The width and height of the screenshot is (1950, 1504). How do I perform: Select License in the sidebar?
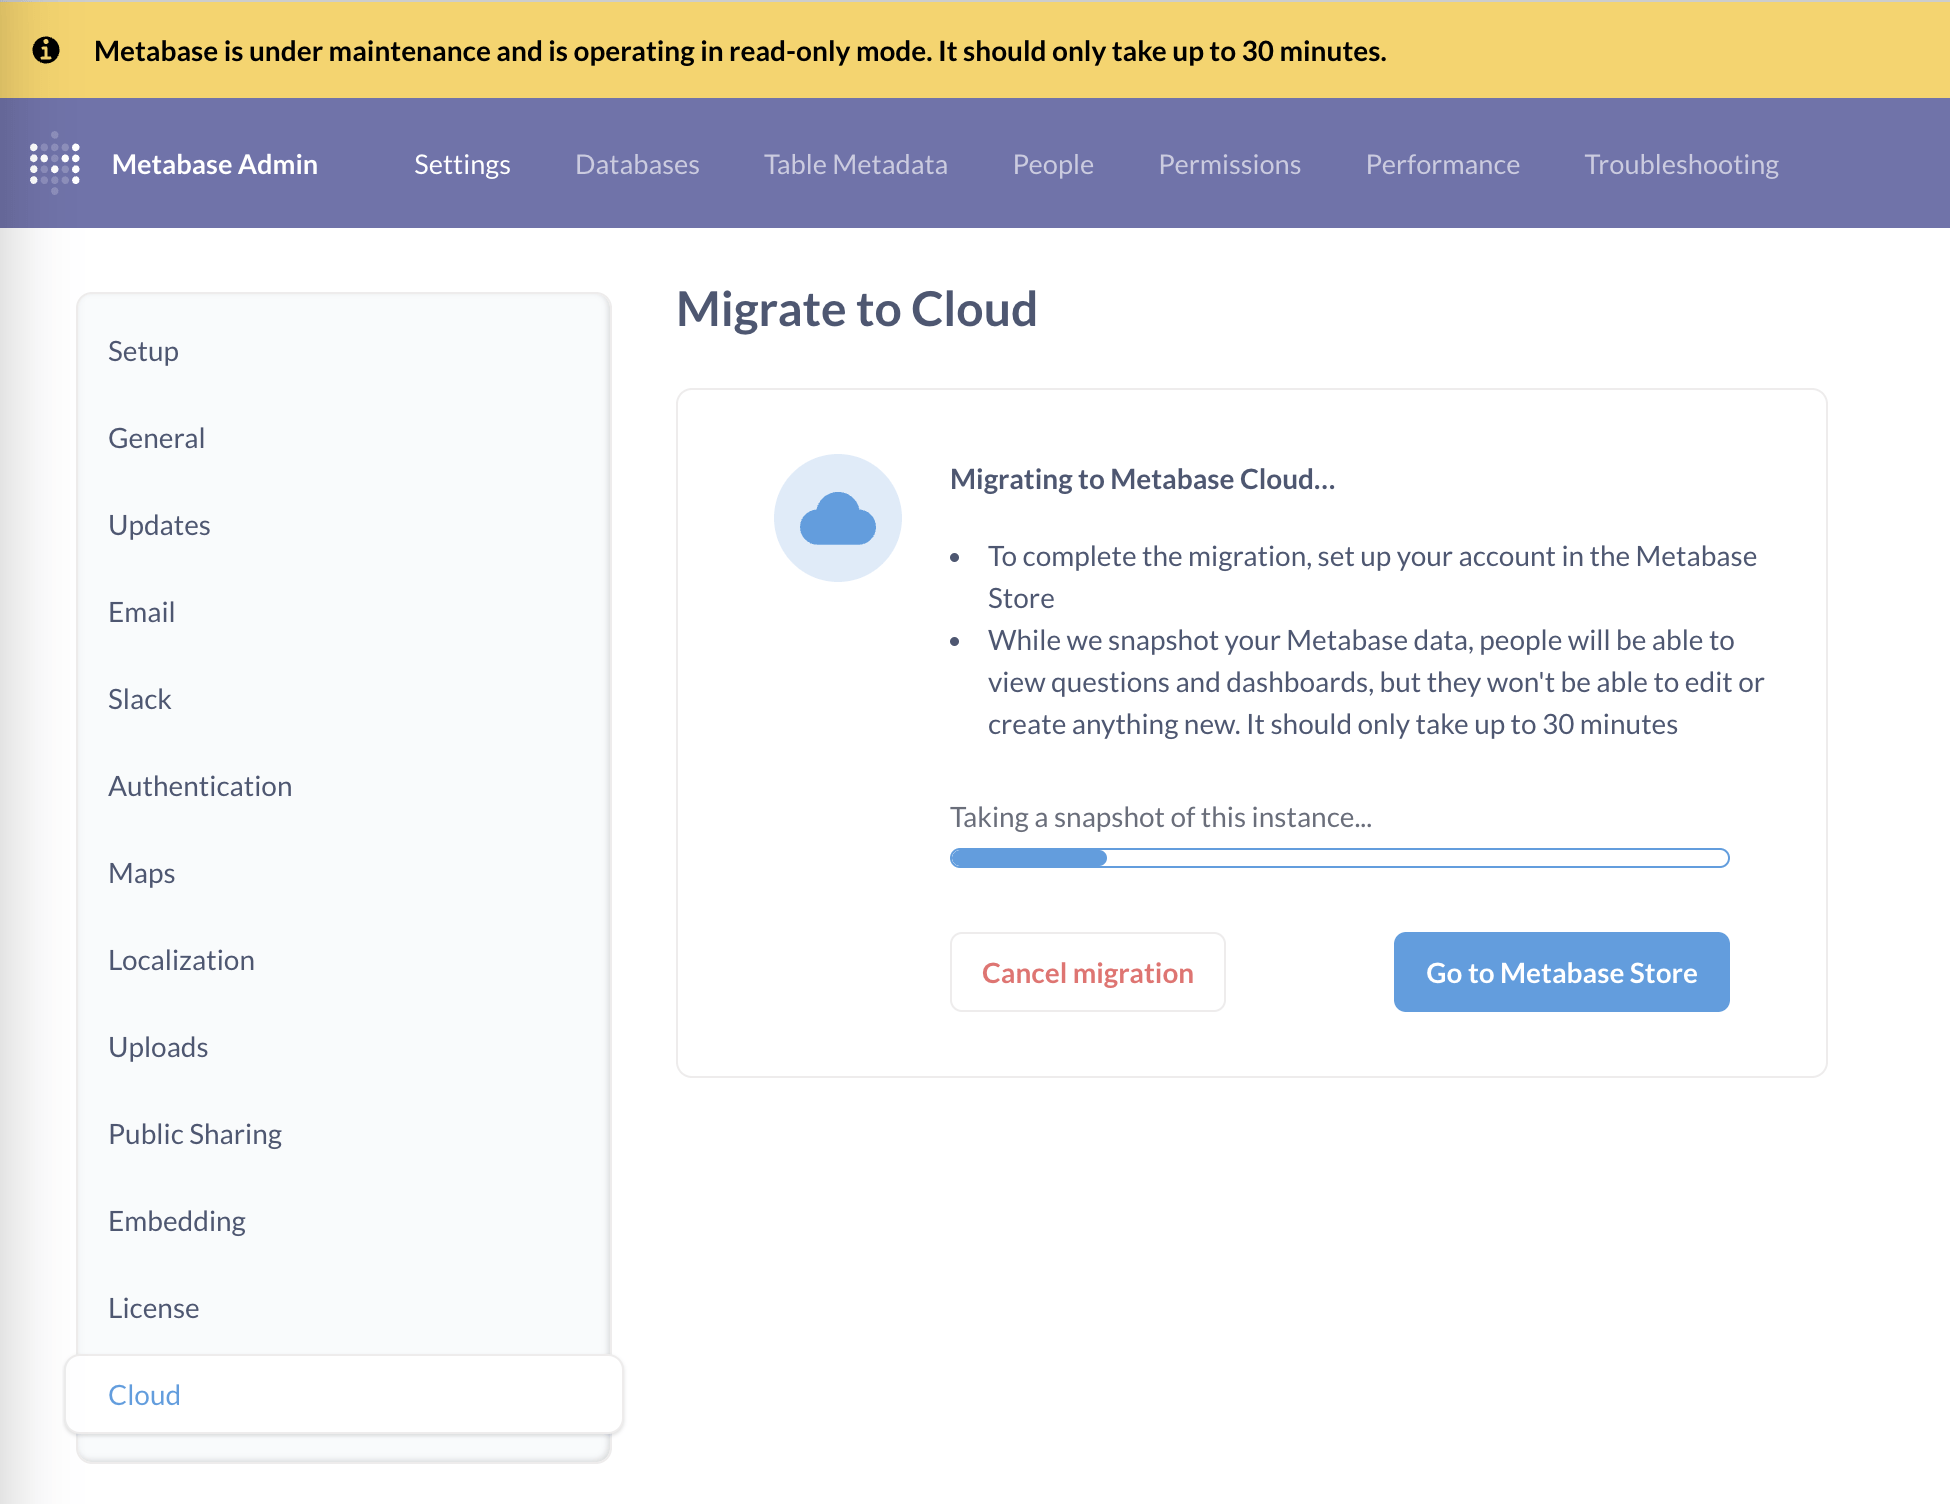point(154,1308)
